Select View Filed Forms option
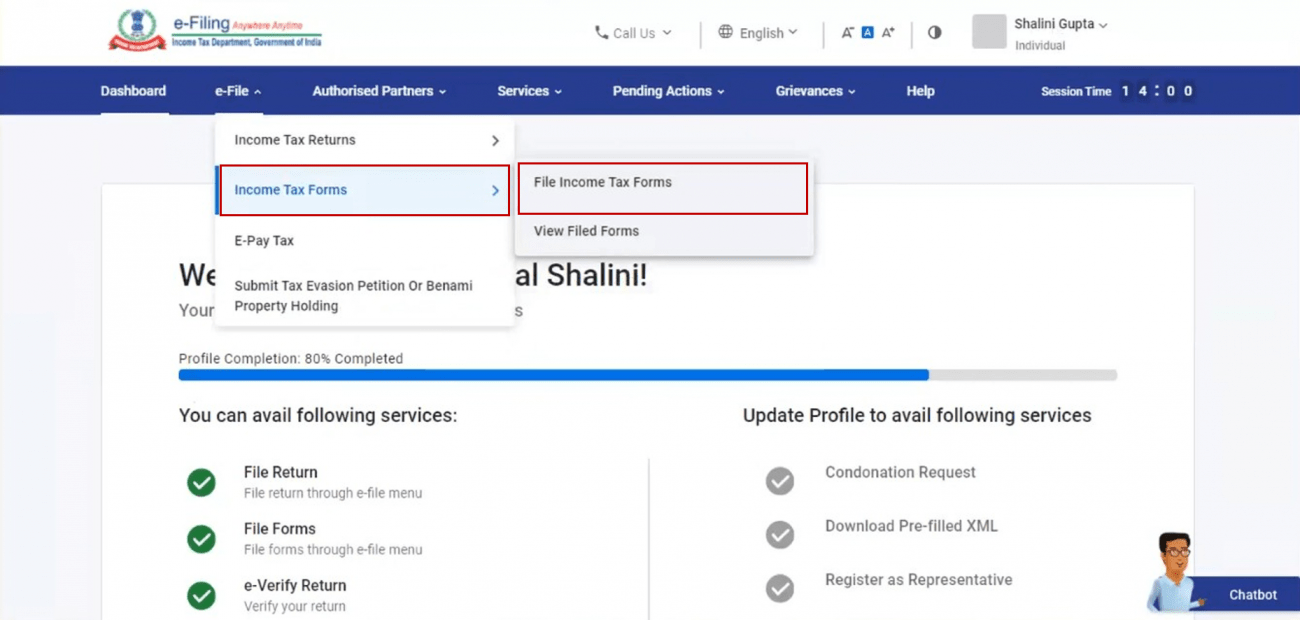The width and height of the screenshot is (1300, 620). [x=586, y=231]
